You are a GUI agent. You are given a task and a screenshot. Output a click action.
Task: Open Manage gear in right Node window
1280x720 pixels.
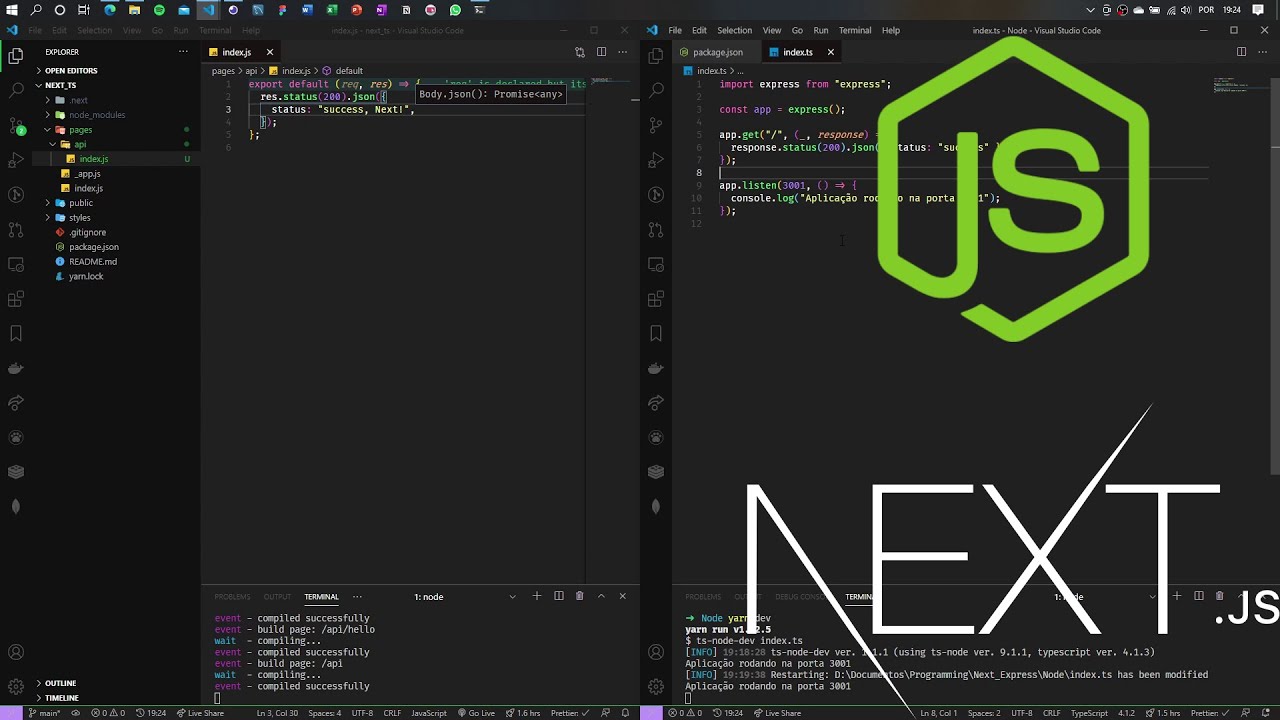656,687
